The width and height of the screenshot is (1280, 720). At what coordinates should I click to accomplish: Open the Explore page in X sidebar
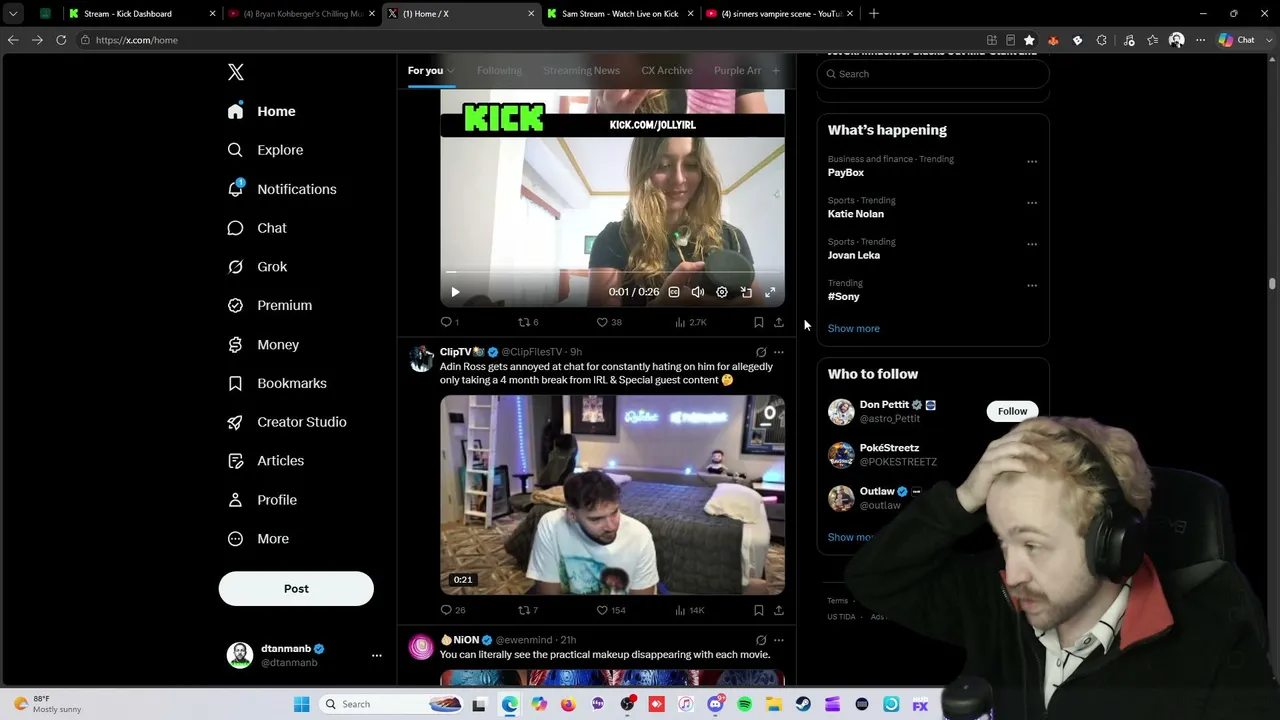pos(265,150)
